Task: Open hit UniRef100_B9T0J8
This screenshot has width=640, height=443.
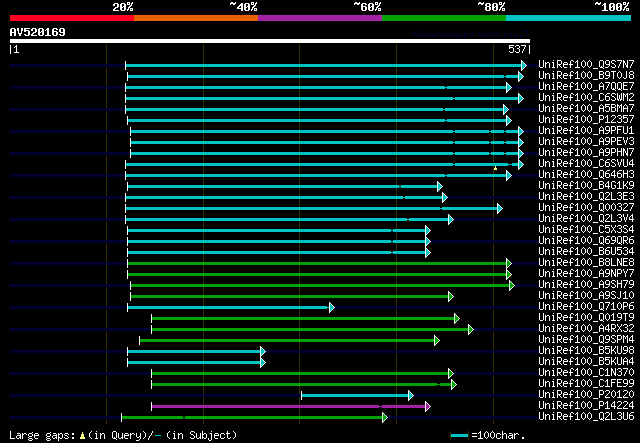Action: 586,75
